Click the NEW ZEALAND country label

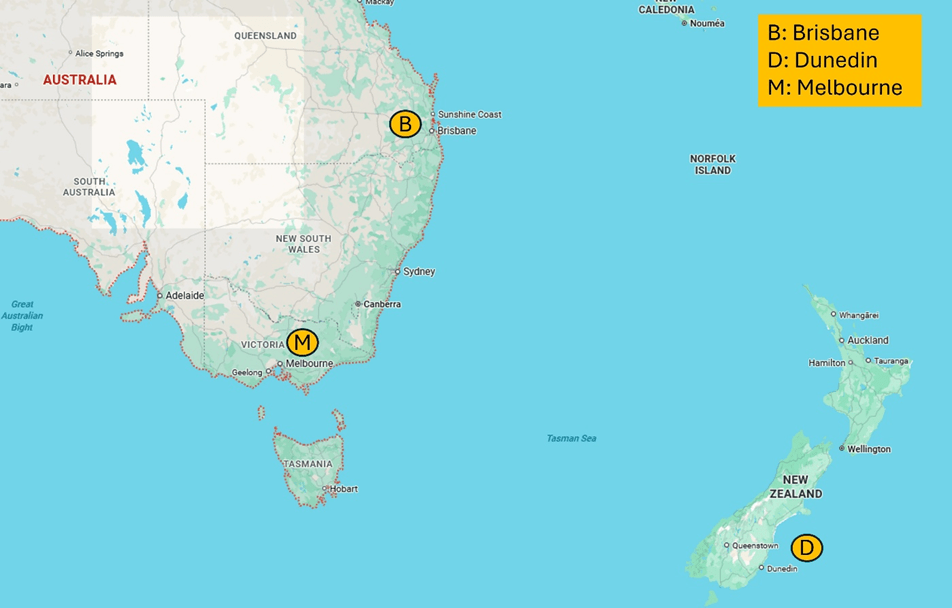(x=795, y=487)
